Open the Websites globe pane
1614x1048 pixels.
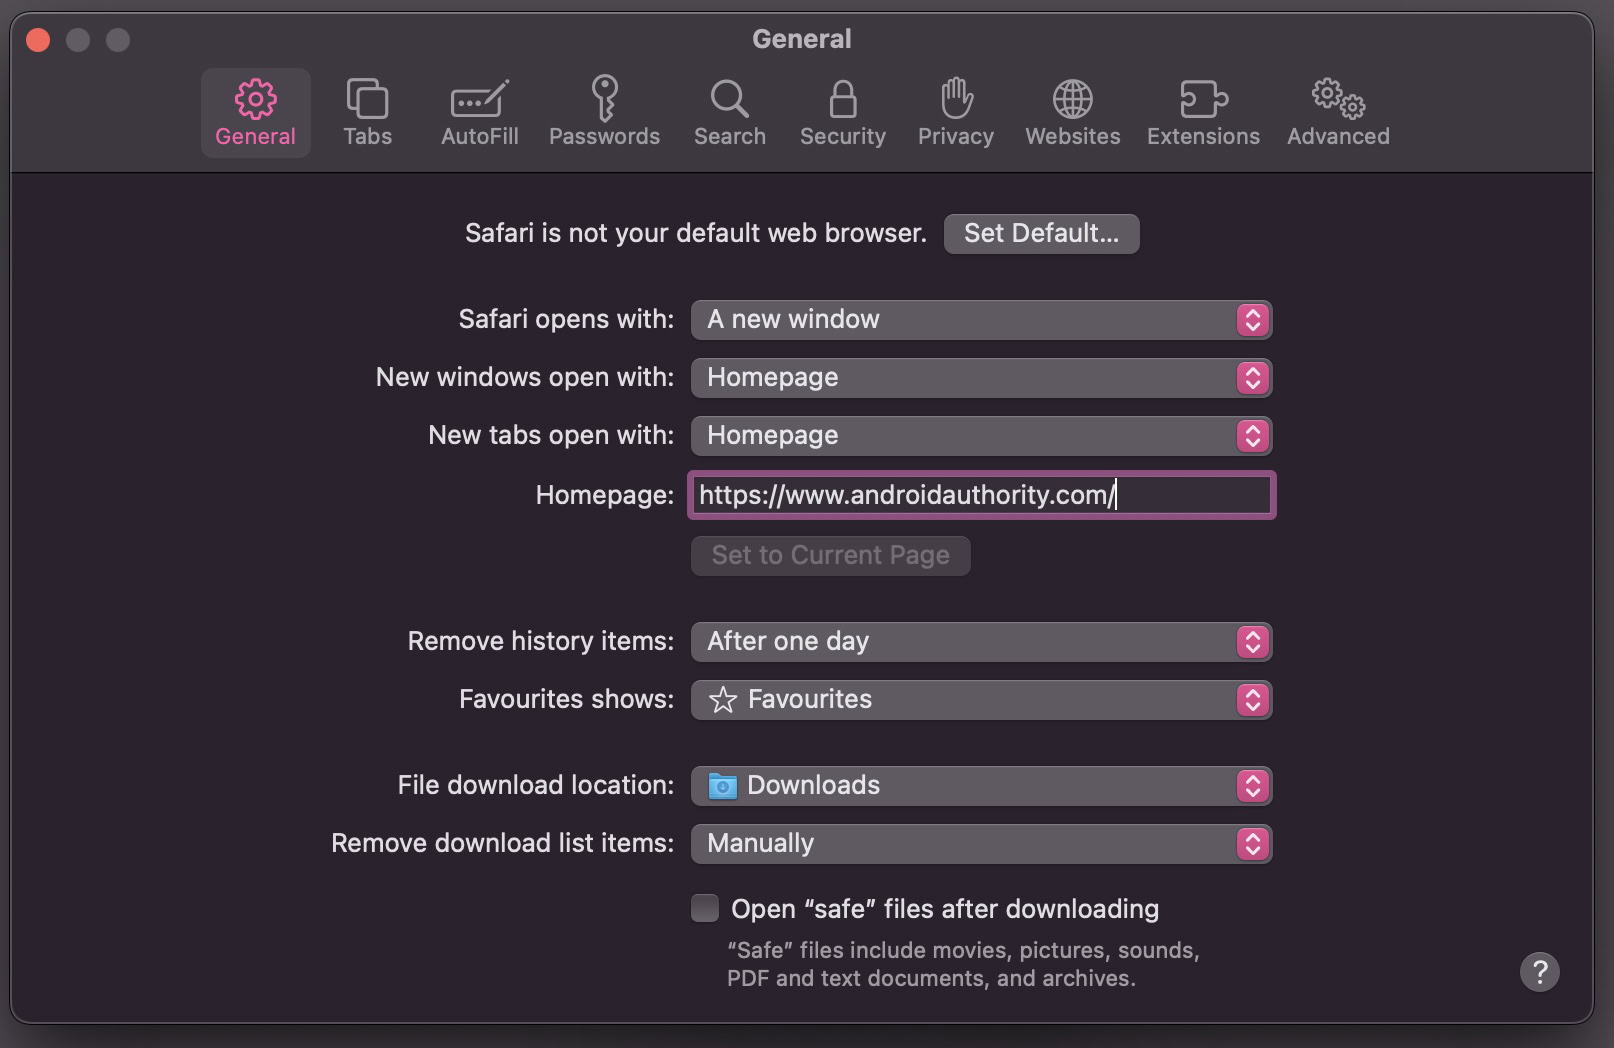click(1072, 112)
